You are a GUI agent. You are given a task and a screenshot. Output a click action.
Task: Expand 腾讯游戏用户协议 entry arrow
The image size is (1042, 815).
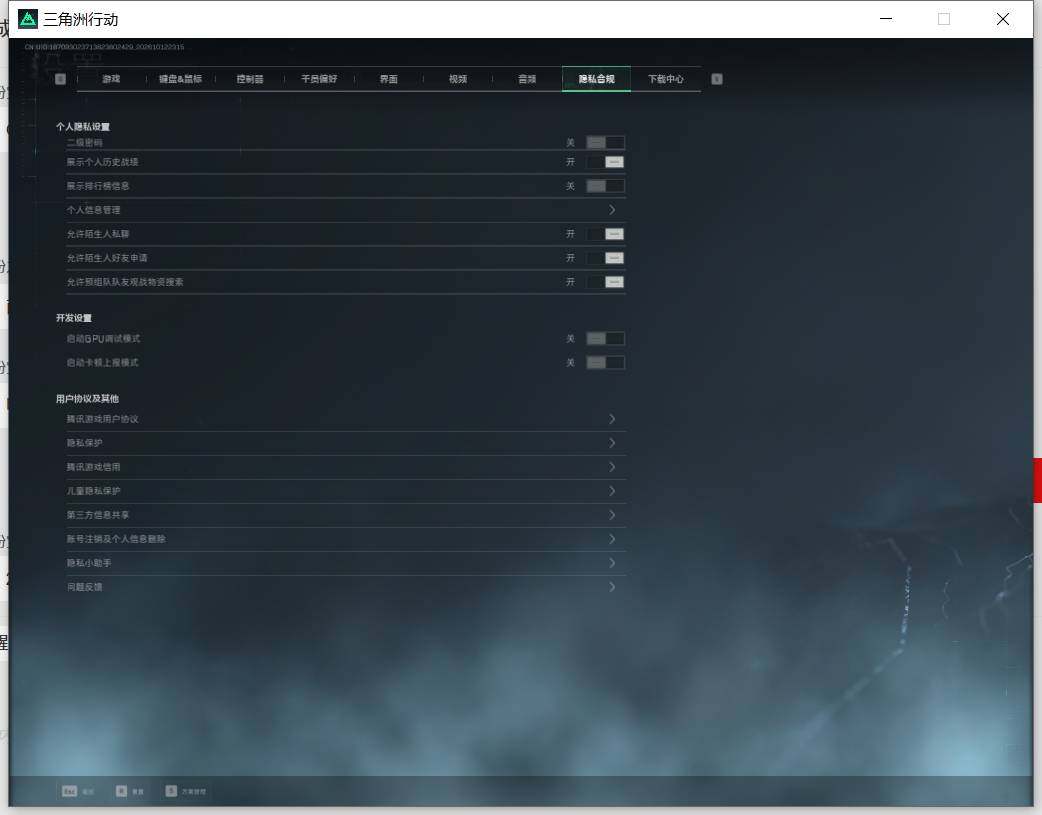tap(612, 419)
